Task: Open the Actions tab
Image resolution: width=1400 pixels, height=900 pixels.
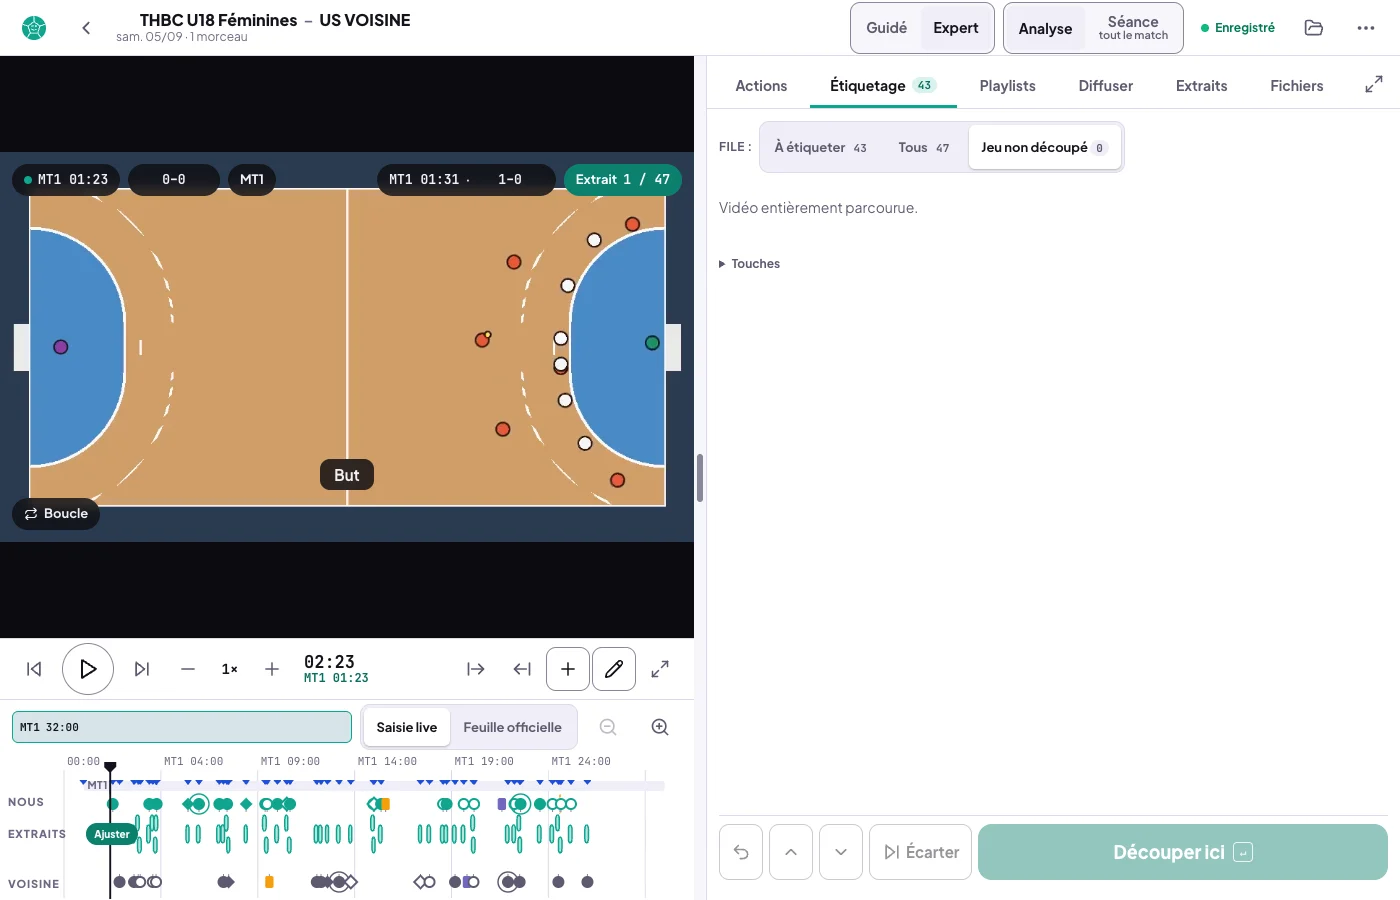Action: coord(761,86)
